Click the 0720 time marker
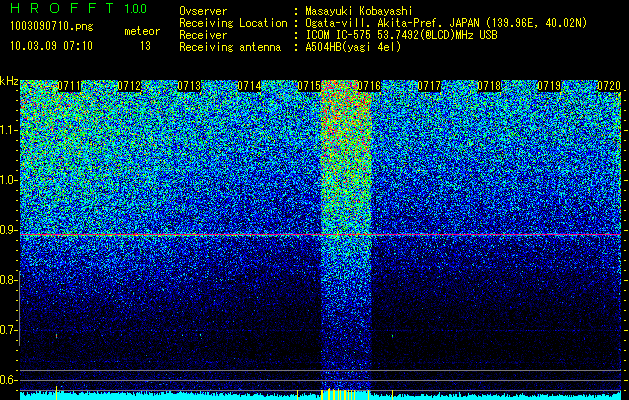This screenshot has width=629, height=400. click(609, 86)
